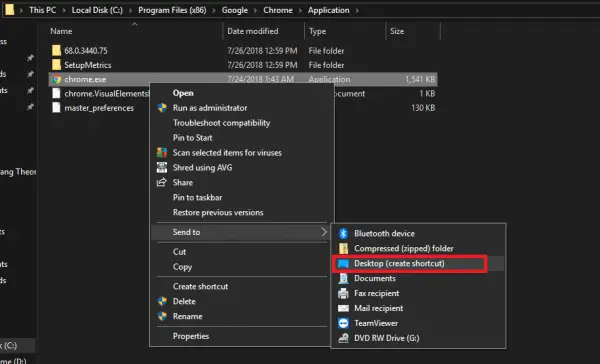
Task: Select the TeamViewer icon in Send to
Action: (x=343, y=323)
